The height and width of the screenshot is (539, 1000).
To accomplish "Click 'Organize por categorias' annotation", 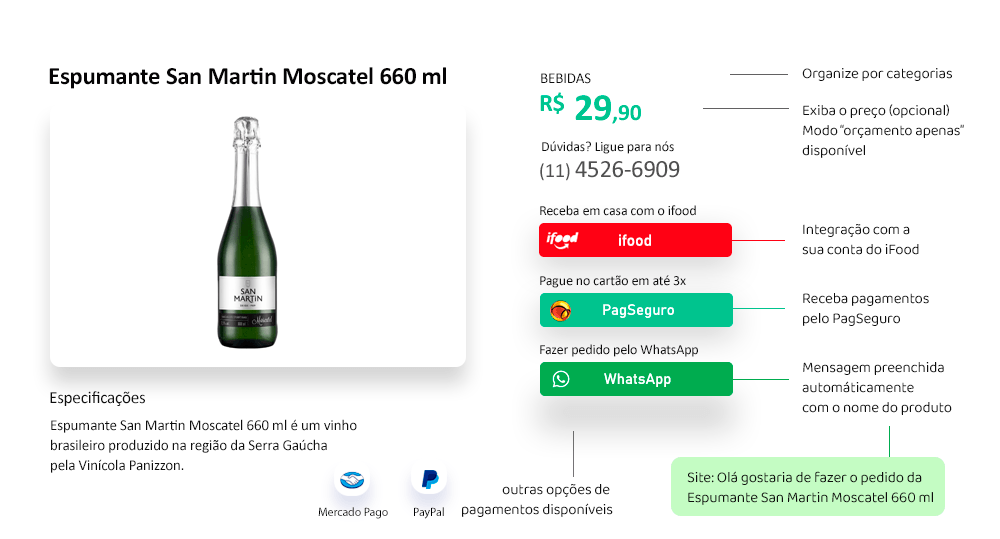I will click(877, 74).
